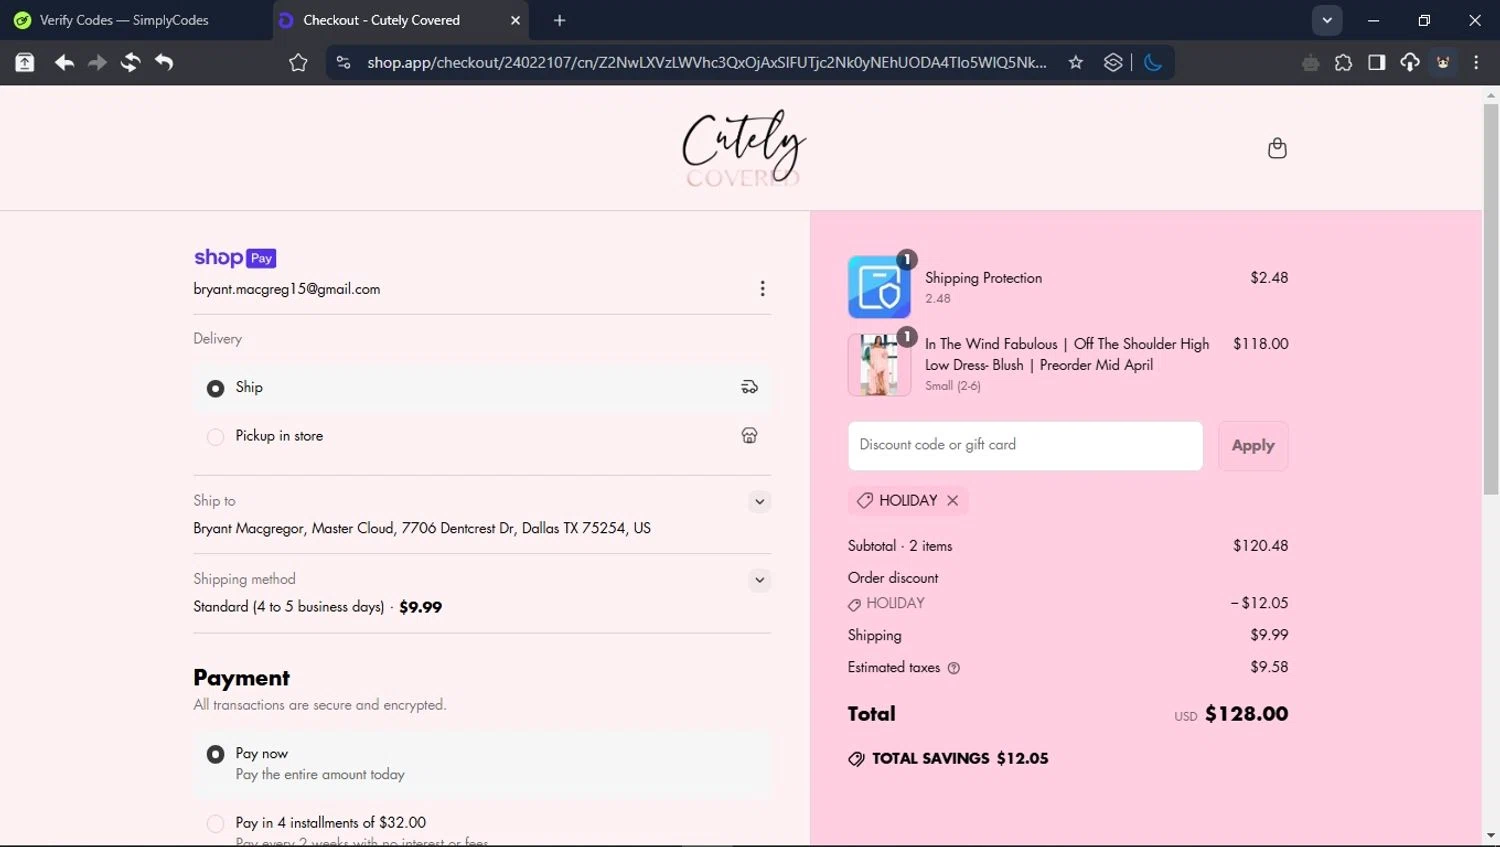Click the Shipping Protection product image

coord(879,287)
